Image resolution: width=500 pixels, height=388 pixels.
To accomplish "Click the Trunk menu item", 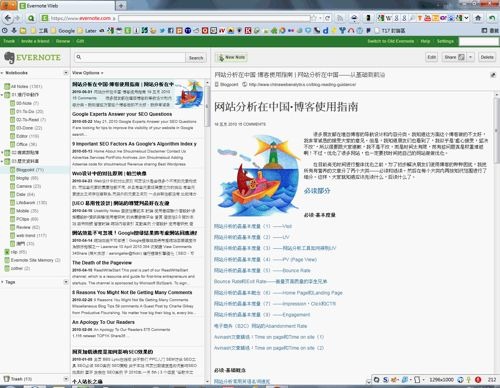I will pyautogui.click(x=9, y=41).
